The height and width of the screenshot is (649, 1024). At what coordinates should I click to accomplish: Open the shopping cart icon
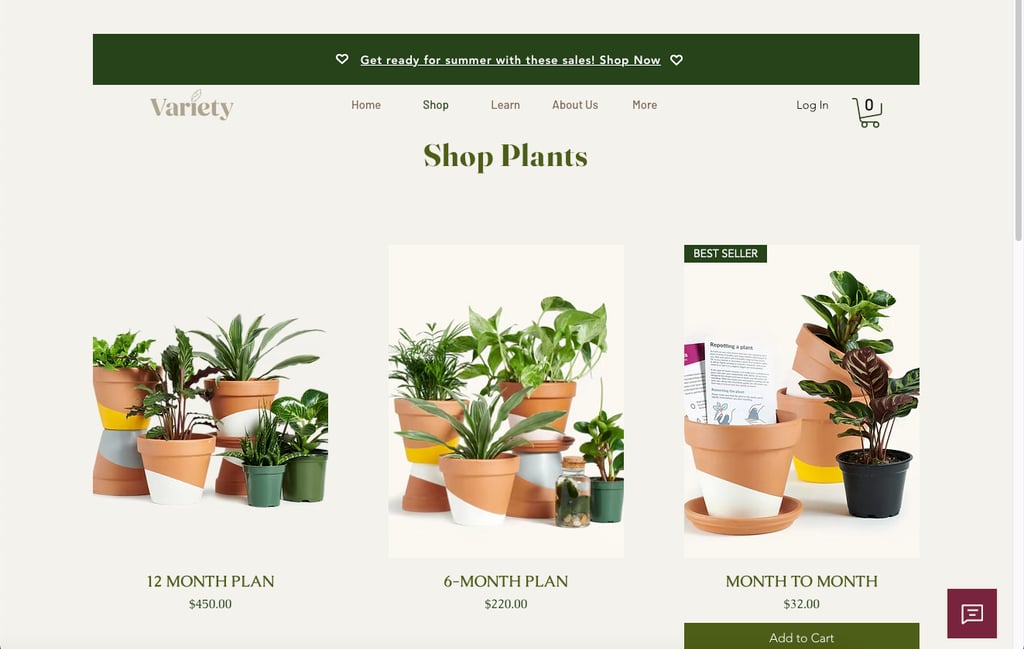tap(867, 112)
